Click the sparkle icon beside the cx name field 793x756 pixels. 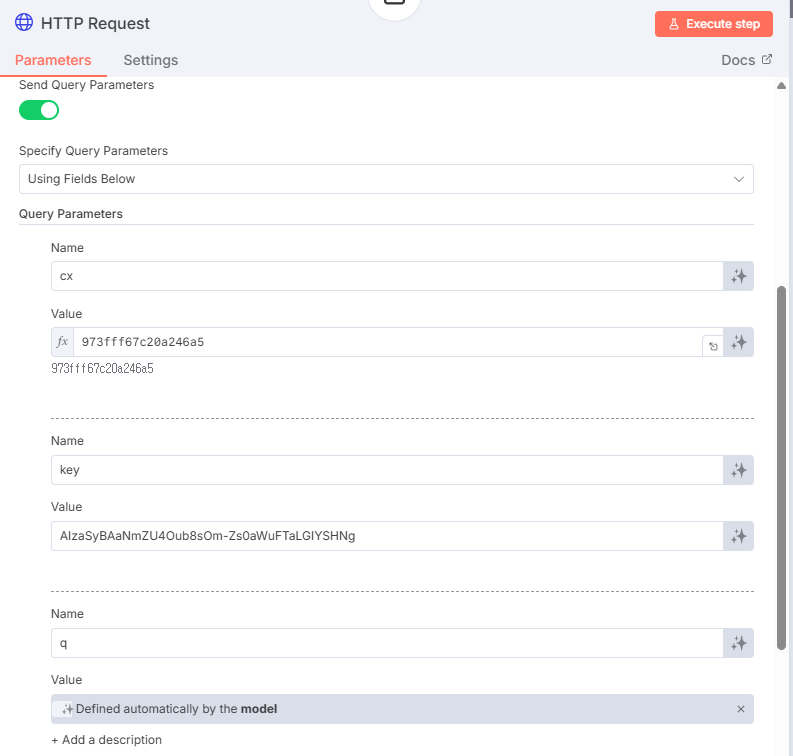pyautogui.click(x=738, y=276)
